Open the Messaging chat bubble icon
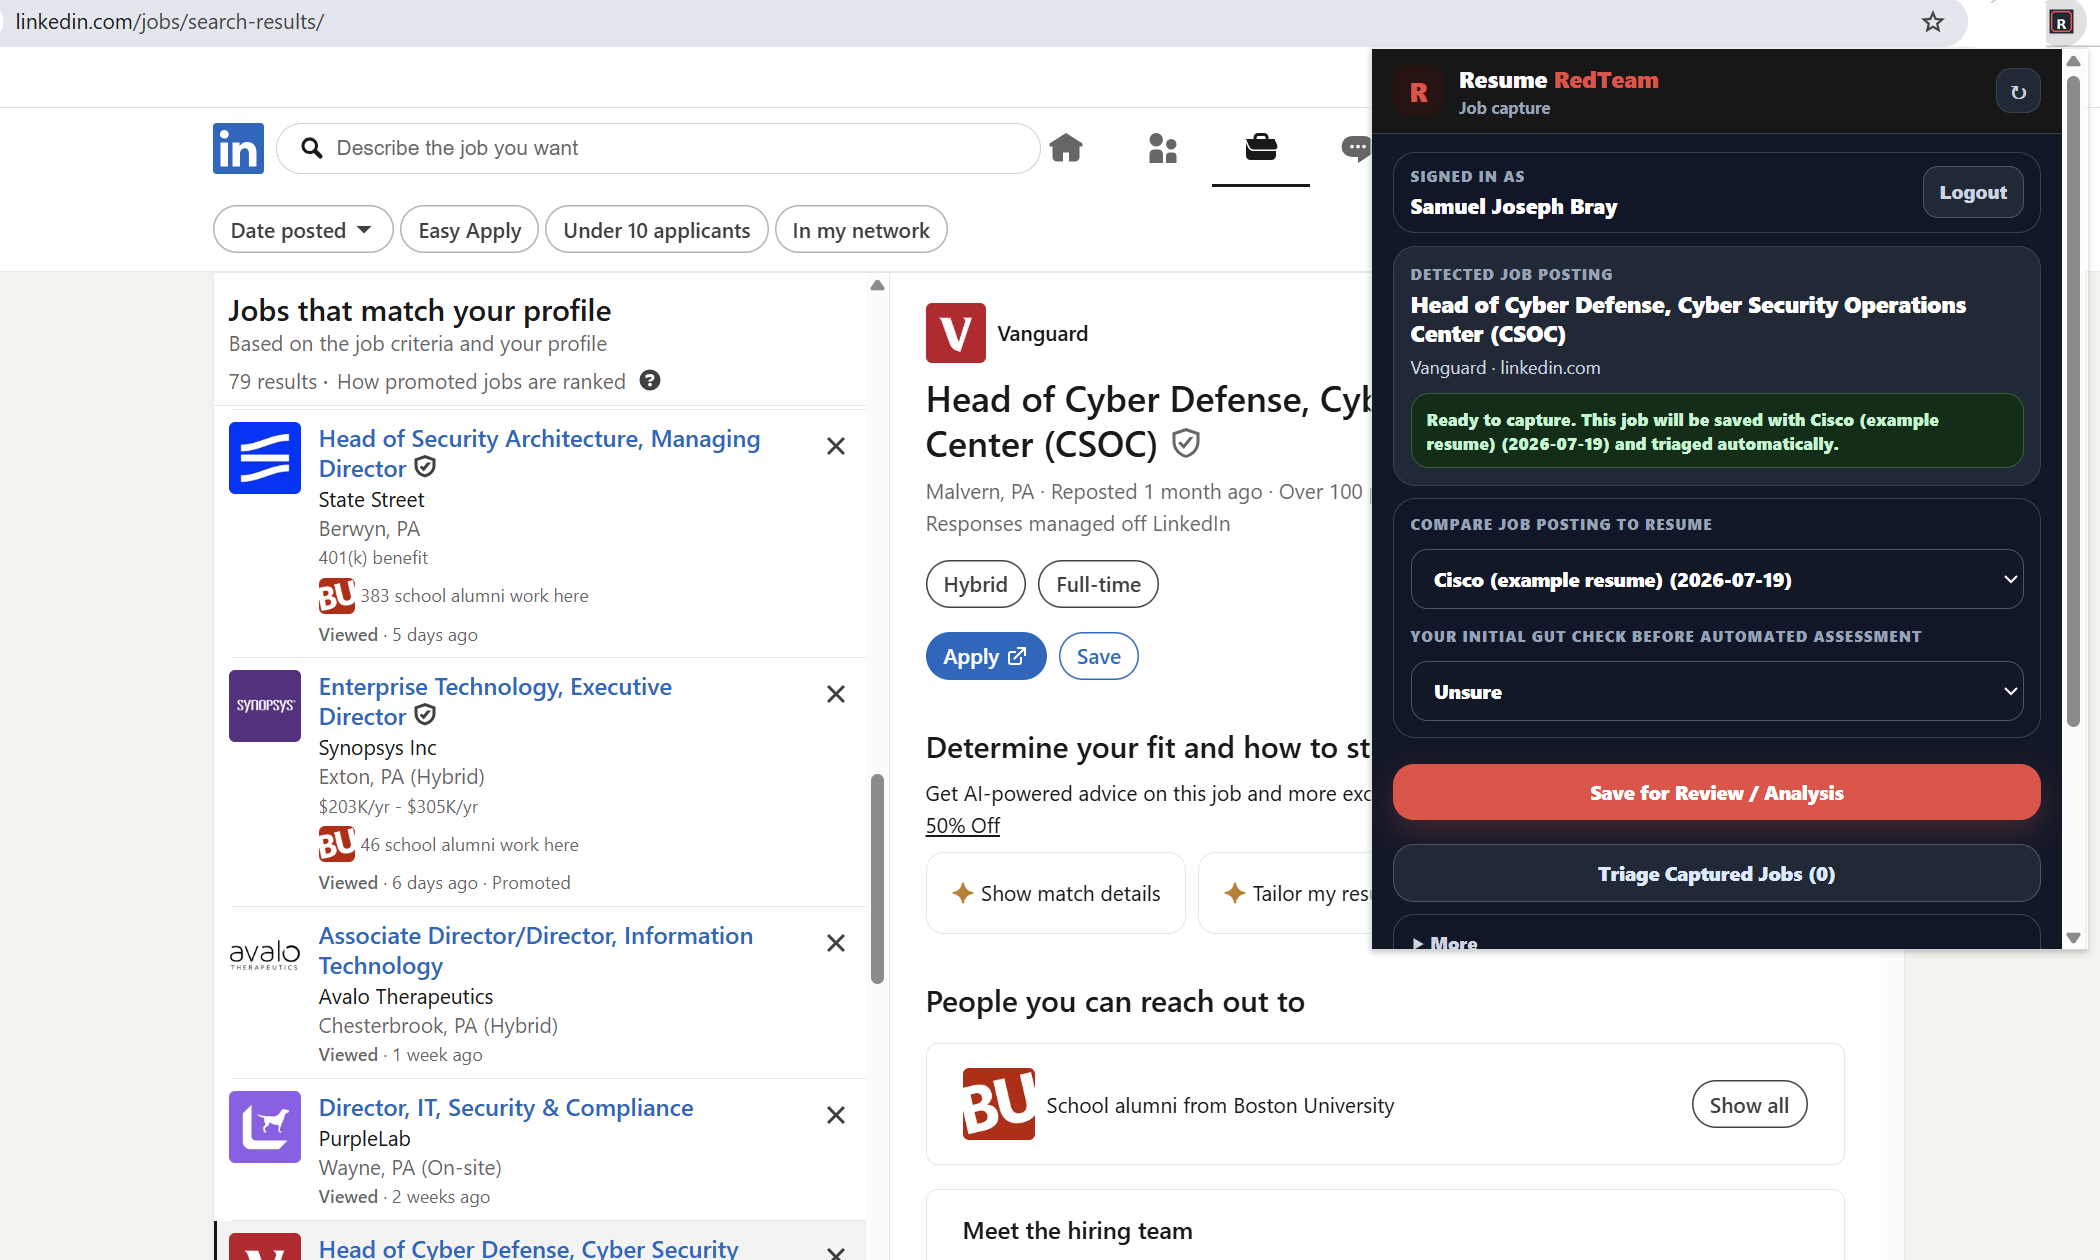Screen dimensions: 2100x1260 click(x=1356, y=148)
